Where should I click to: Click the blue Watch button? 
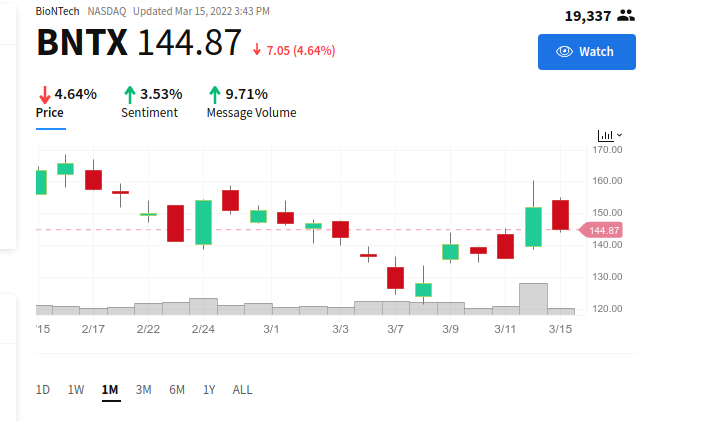[587, 52]
